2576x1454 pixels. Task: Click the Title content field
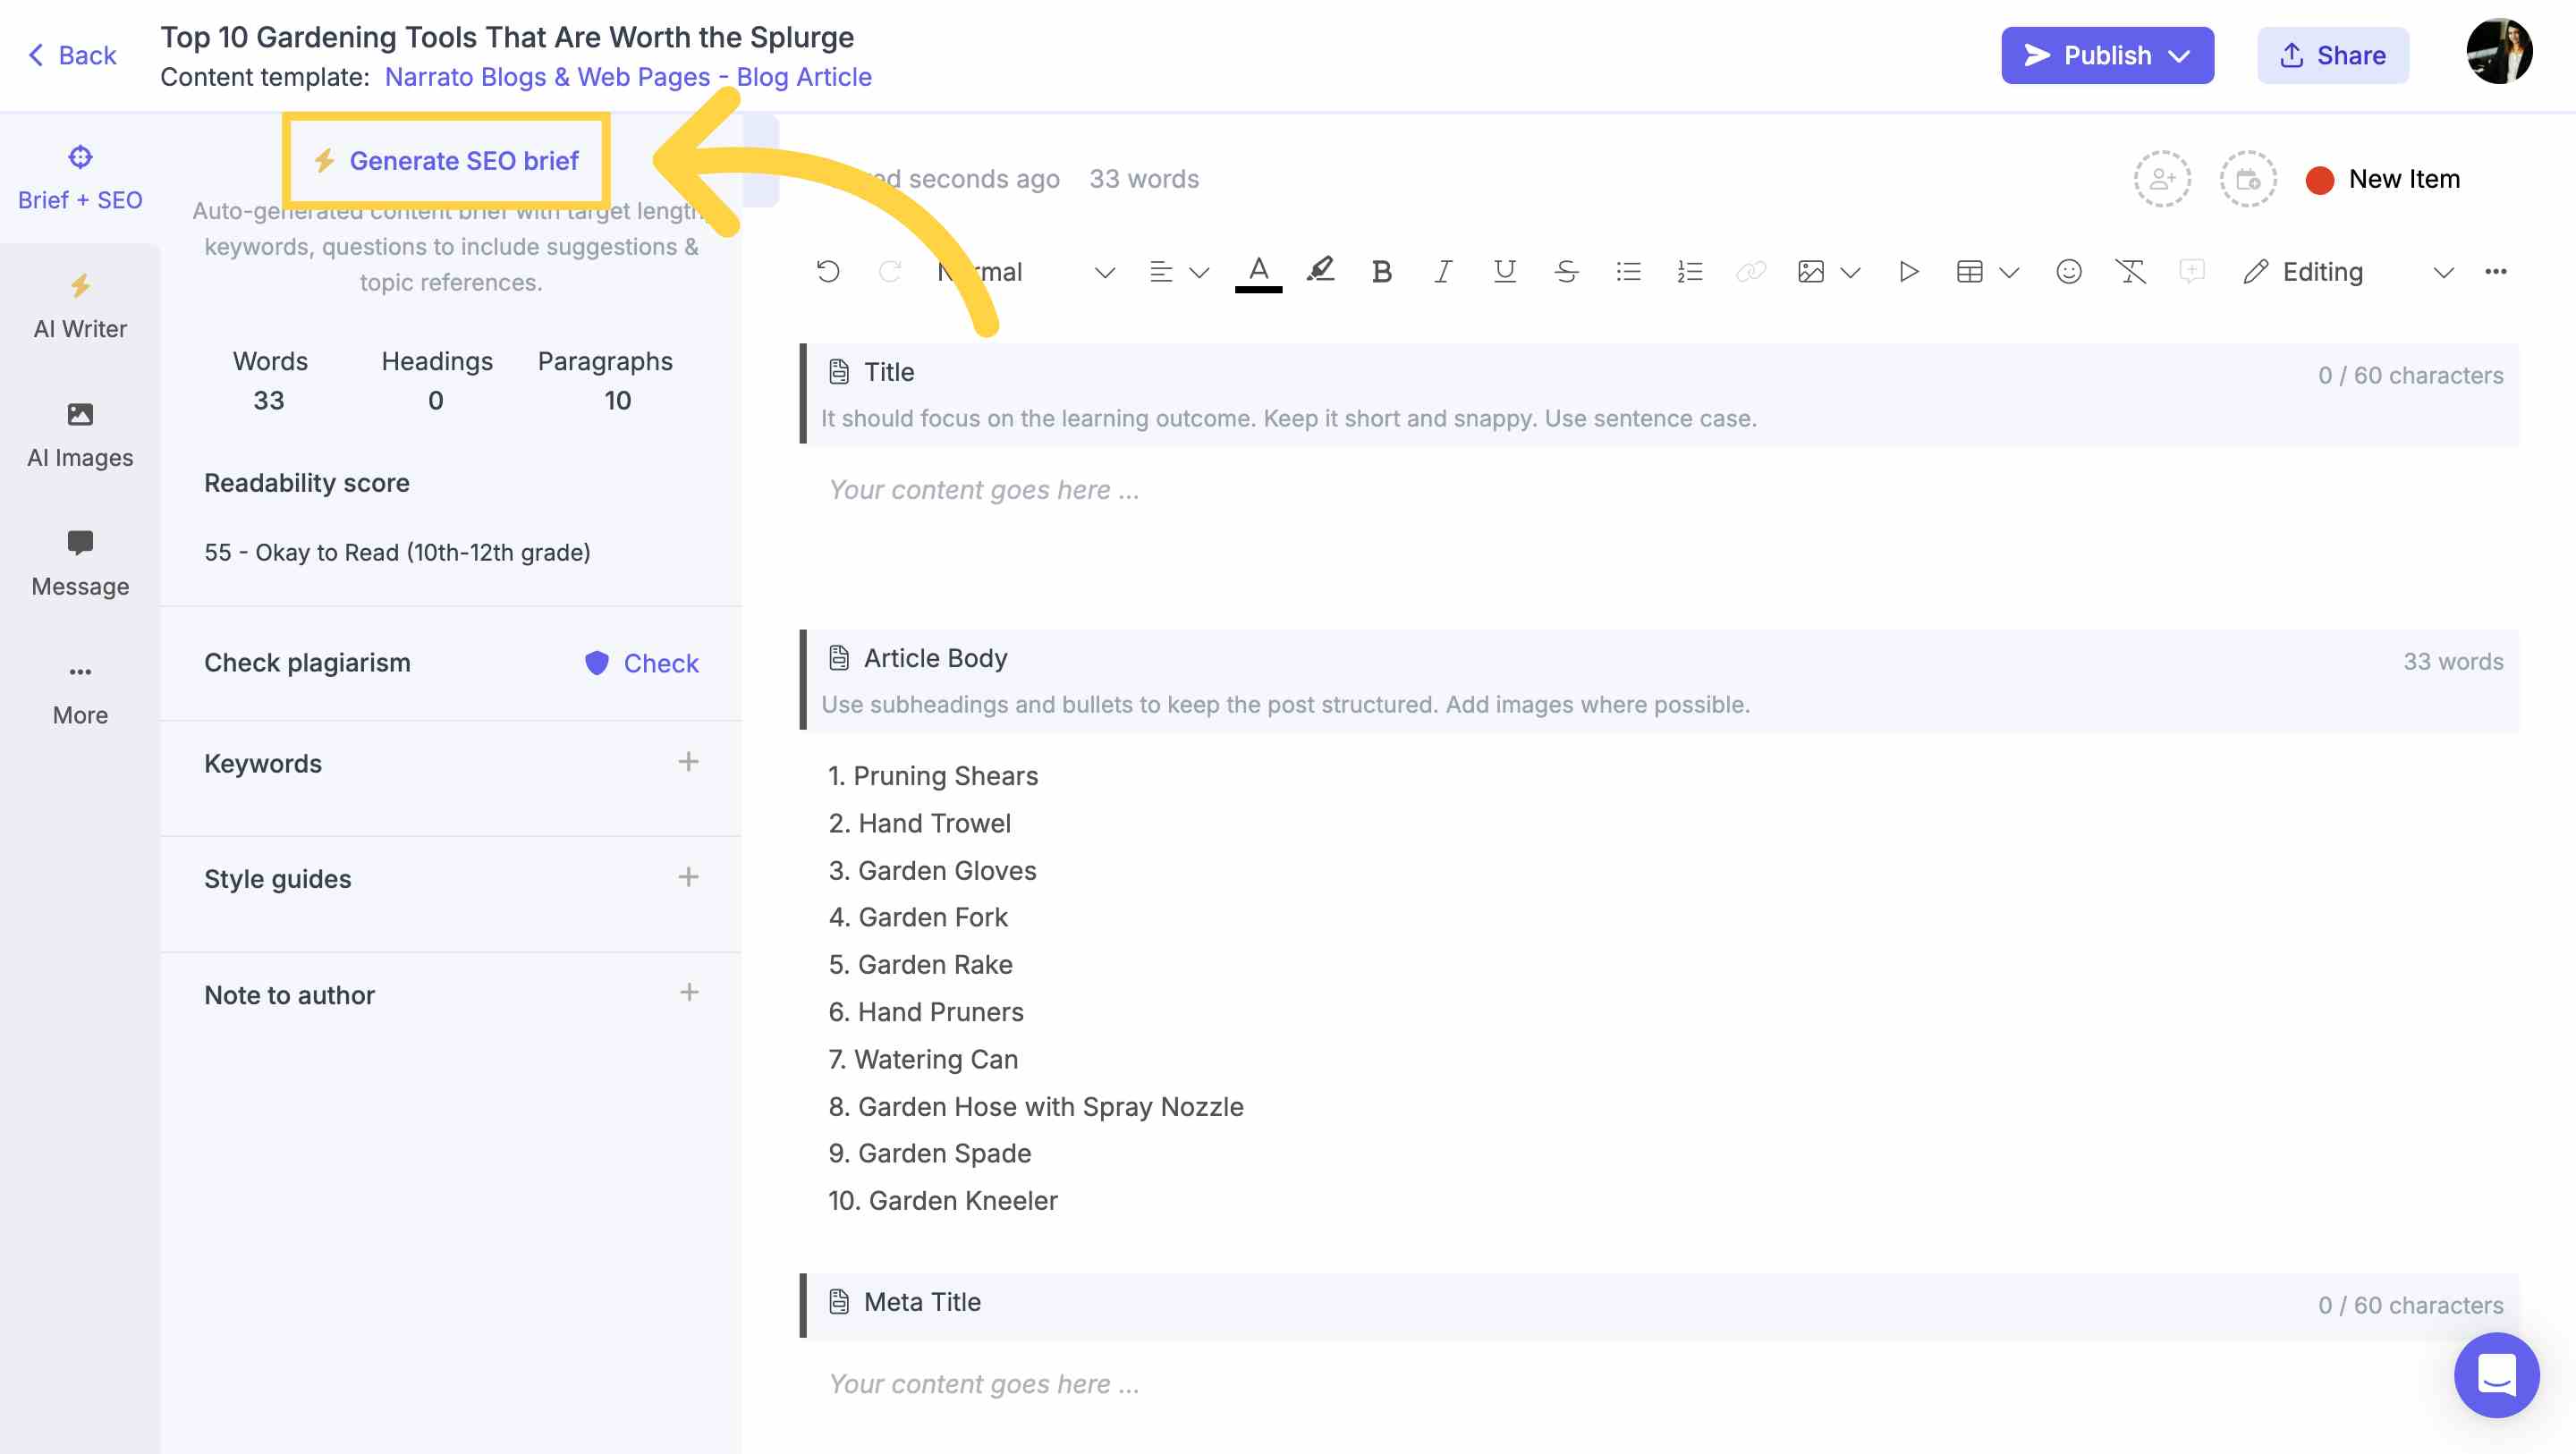click(1660, 490)
